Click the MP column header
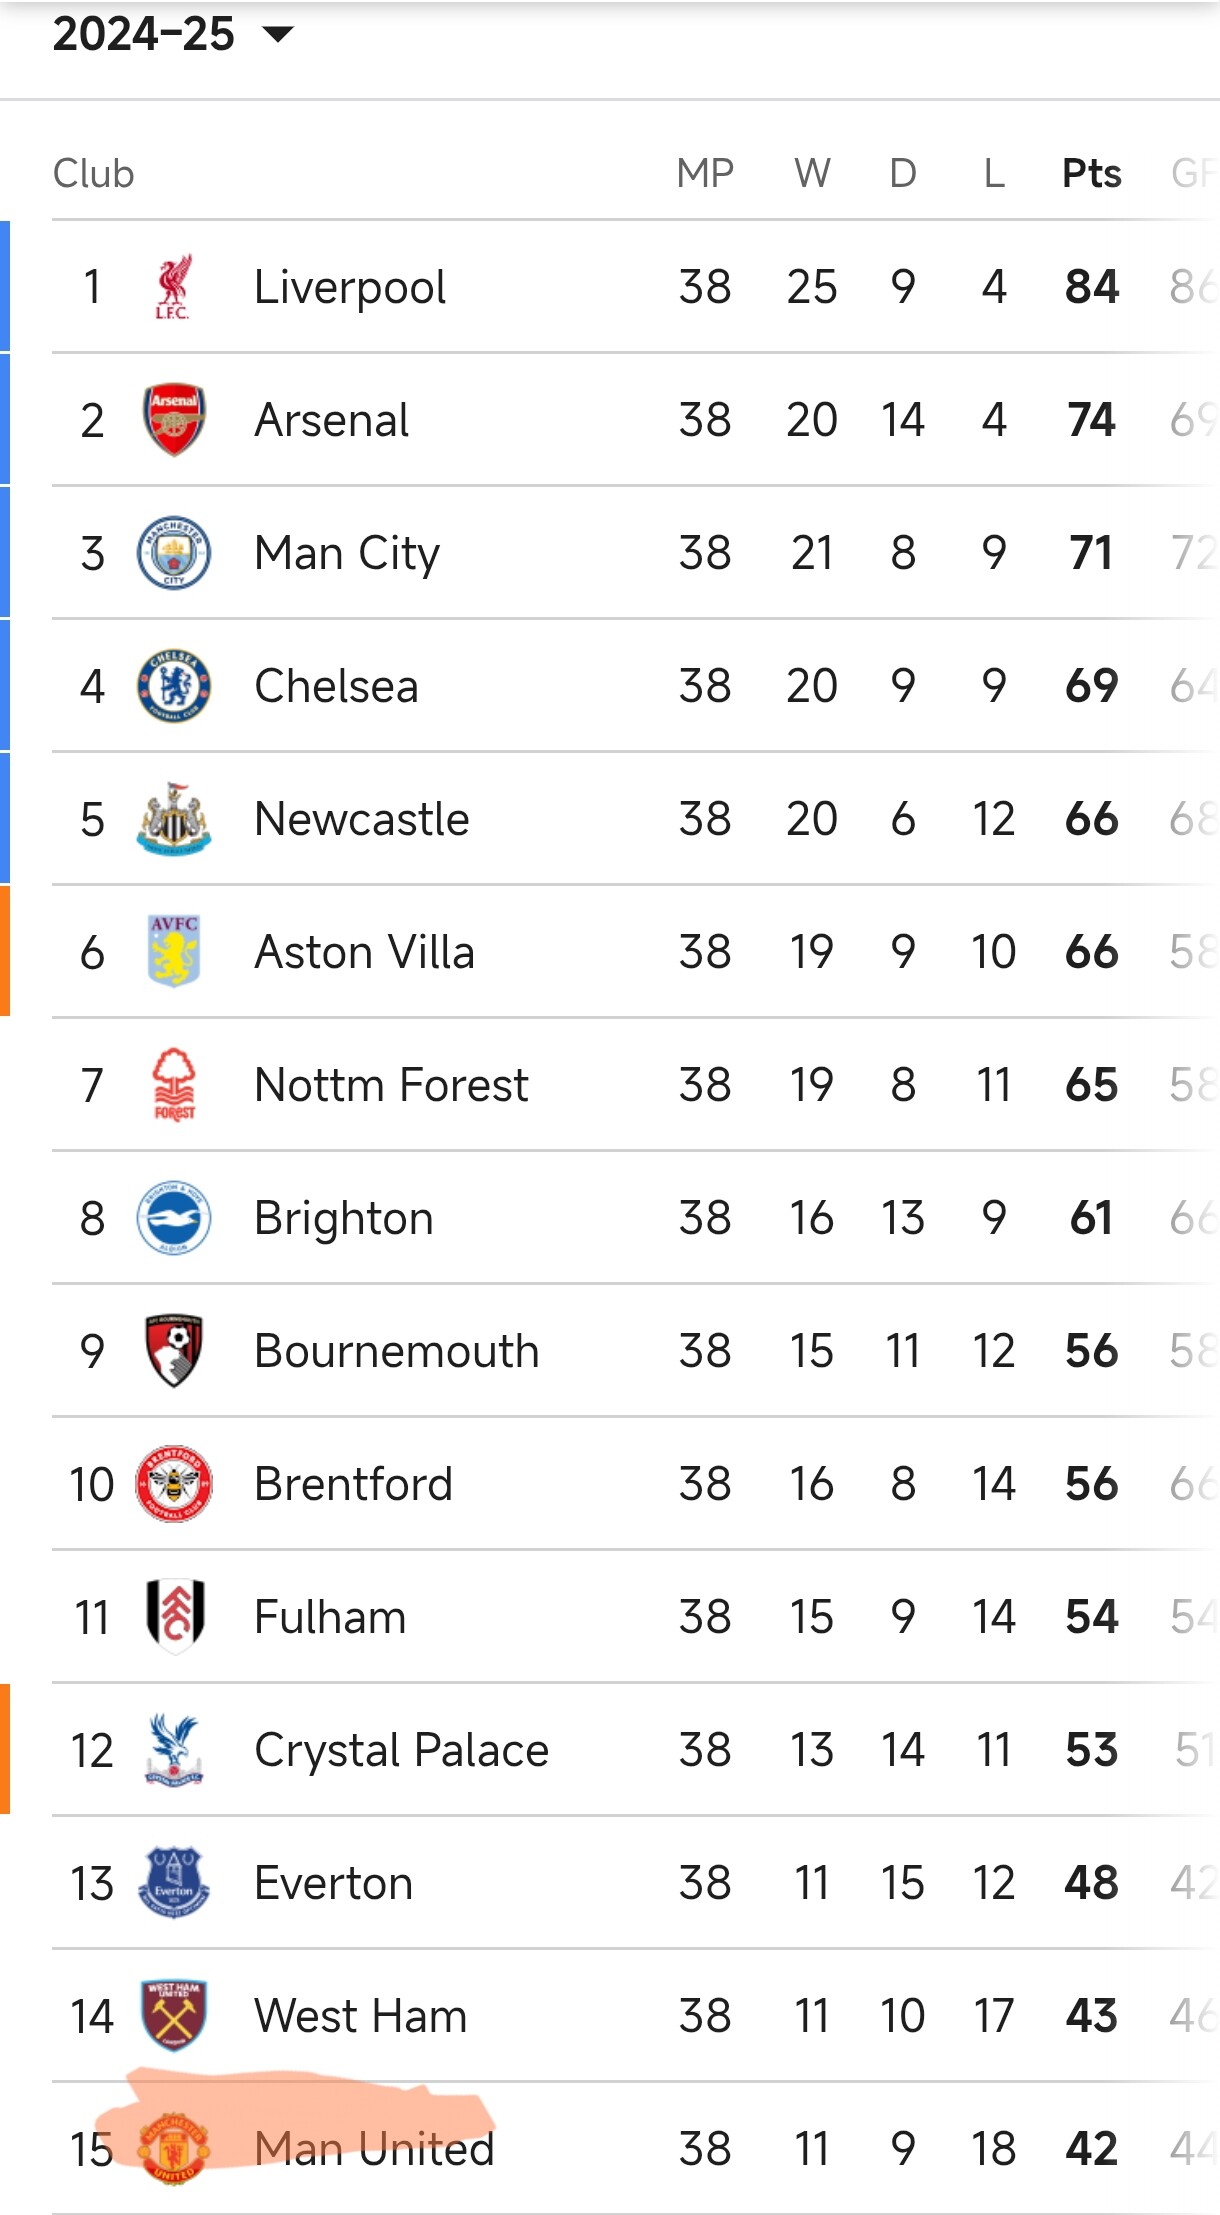The width and height of the screenshot is (1220, 2215). 705,173
